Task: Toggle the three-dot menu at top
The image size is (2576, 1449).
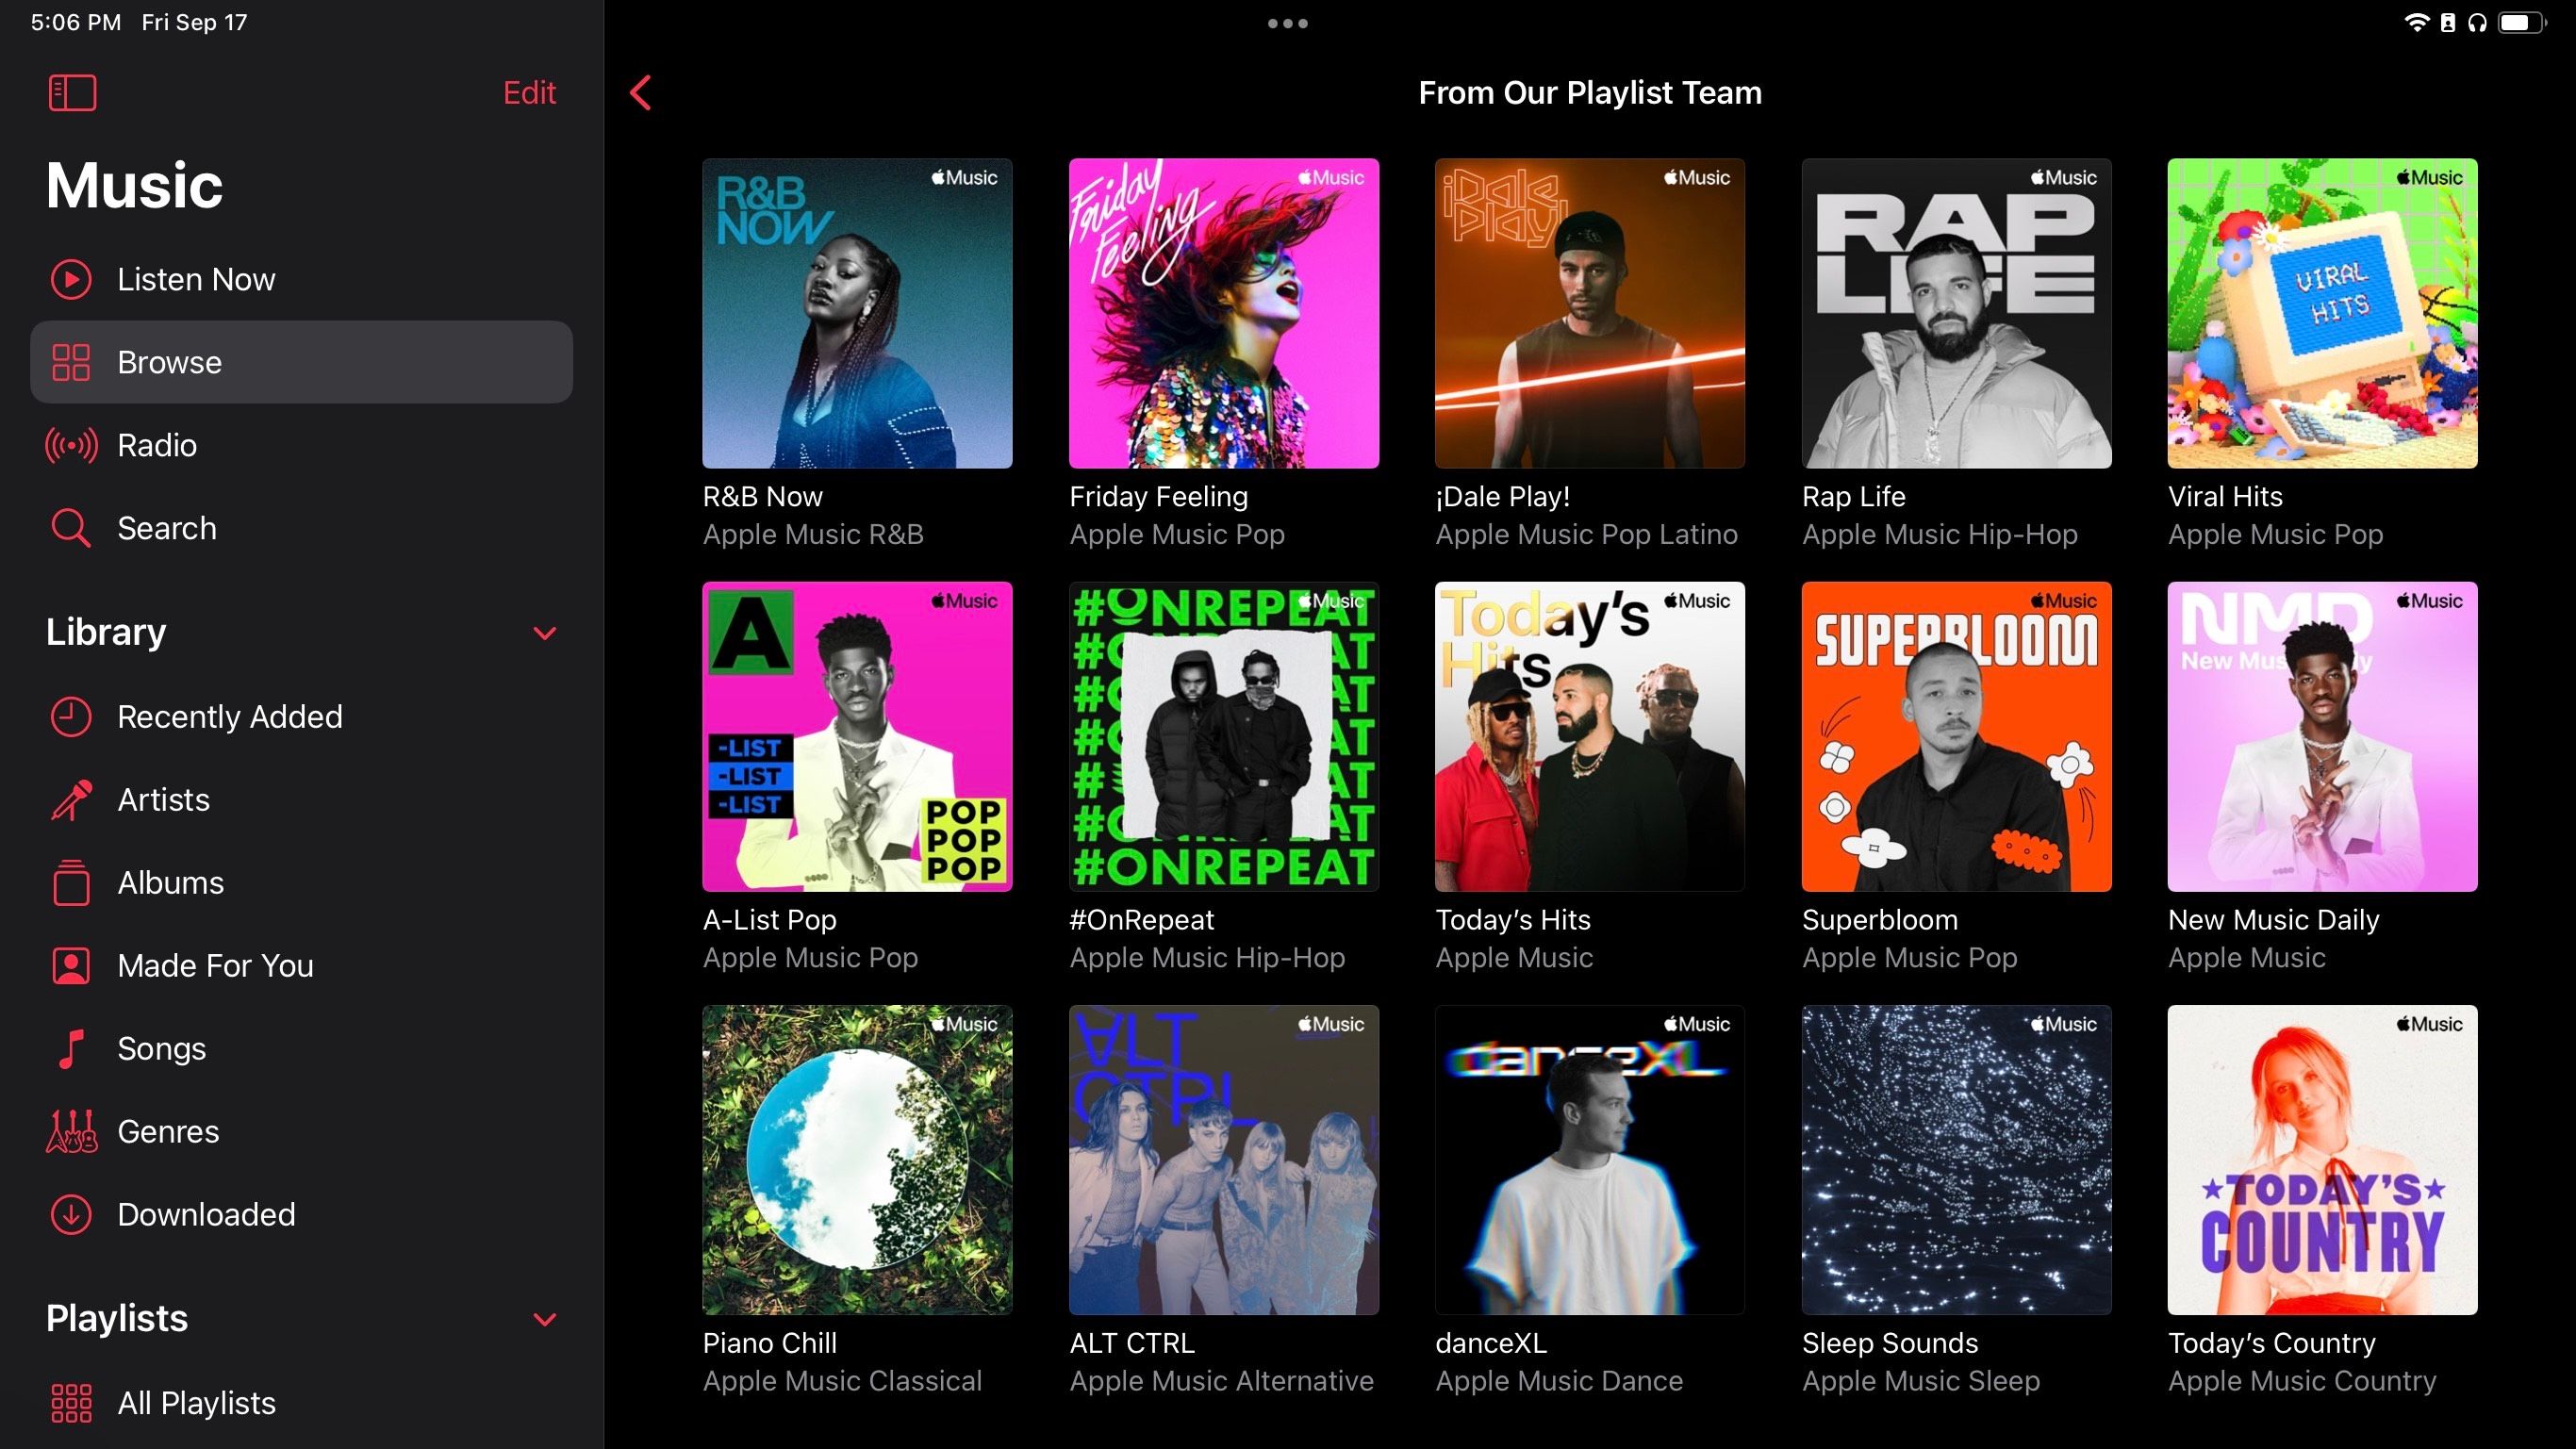Action: point(1286,22)
